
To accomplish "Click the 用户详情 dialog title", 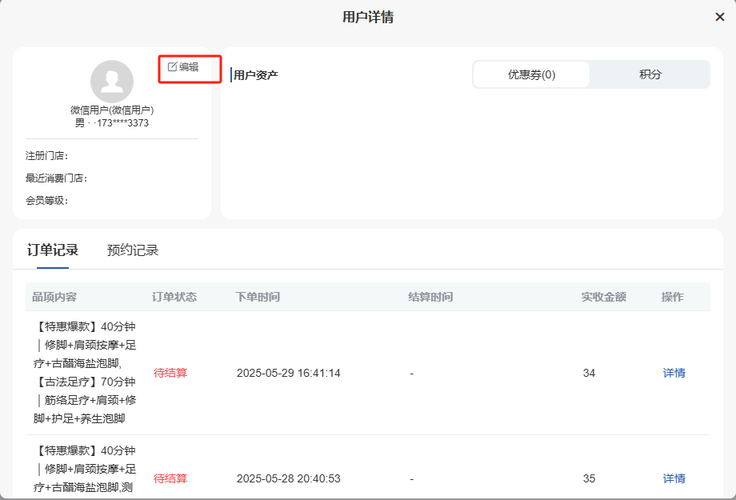I will tap(368, 17).
